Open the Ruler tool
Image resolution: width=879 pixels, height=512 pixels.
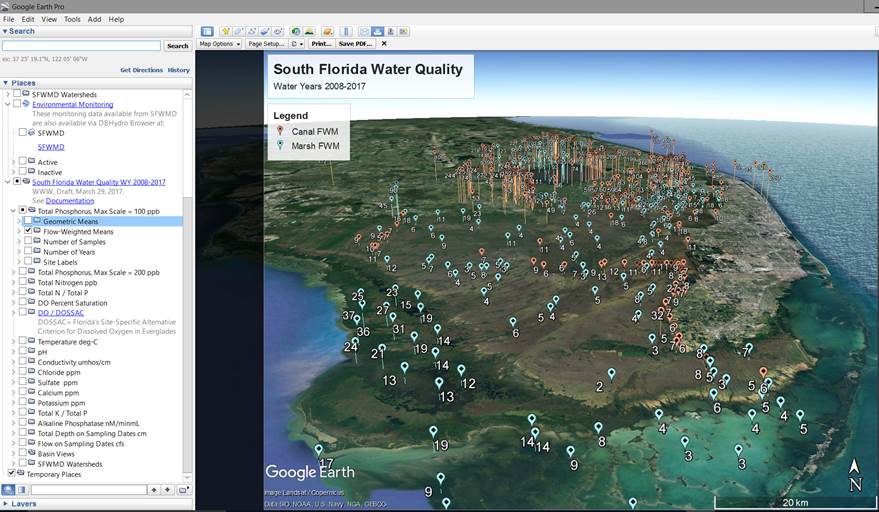point(346,31)
